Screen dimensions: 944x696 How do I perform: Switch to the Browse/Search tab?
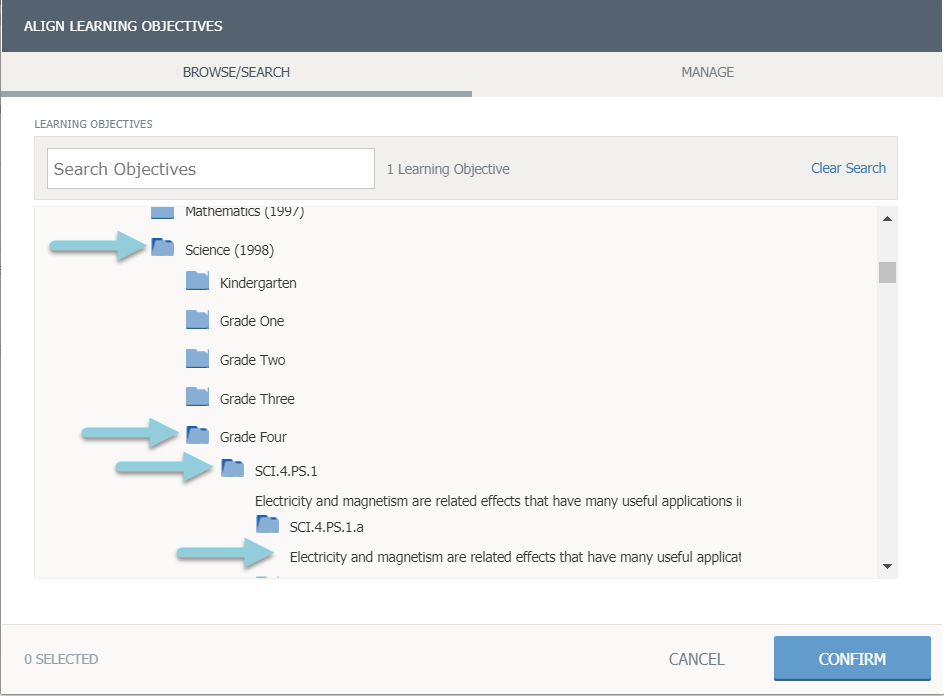[x=236, y=73]
